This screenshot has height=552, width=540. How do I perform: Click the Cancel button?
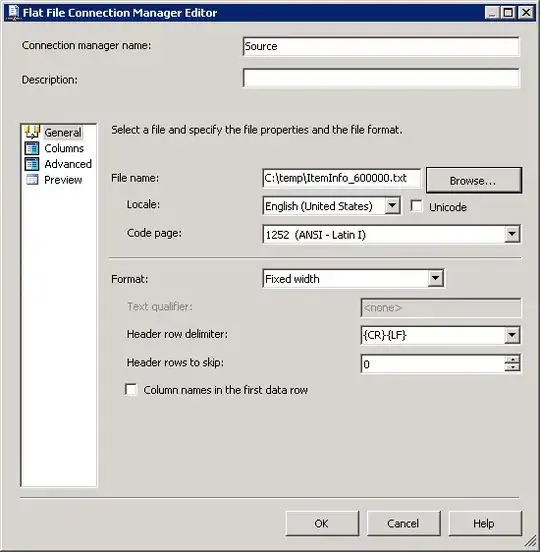403,523
